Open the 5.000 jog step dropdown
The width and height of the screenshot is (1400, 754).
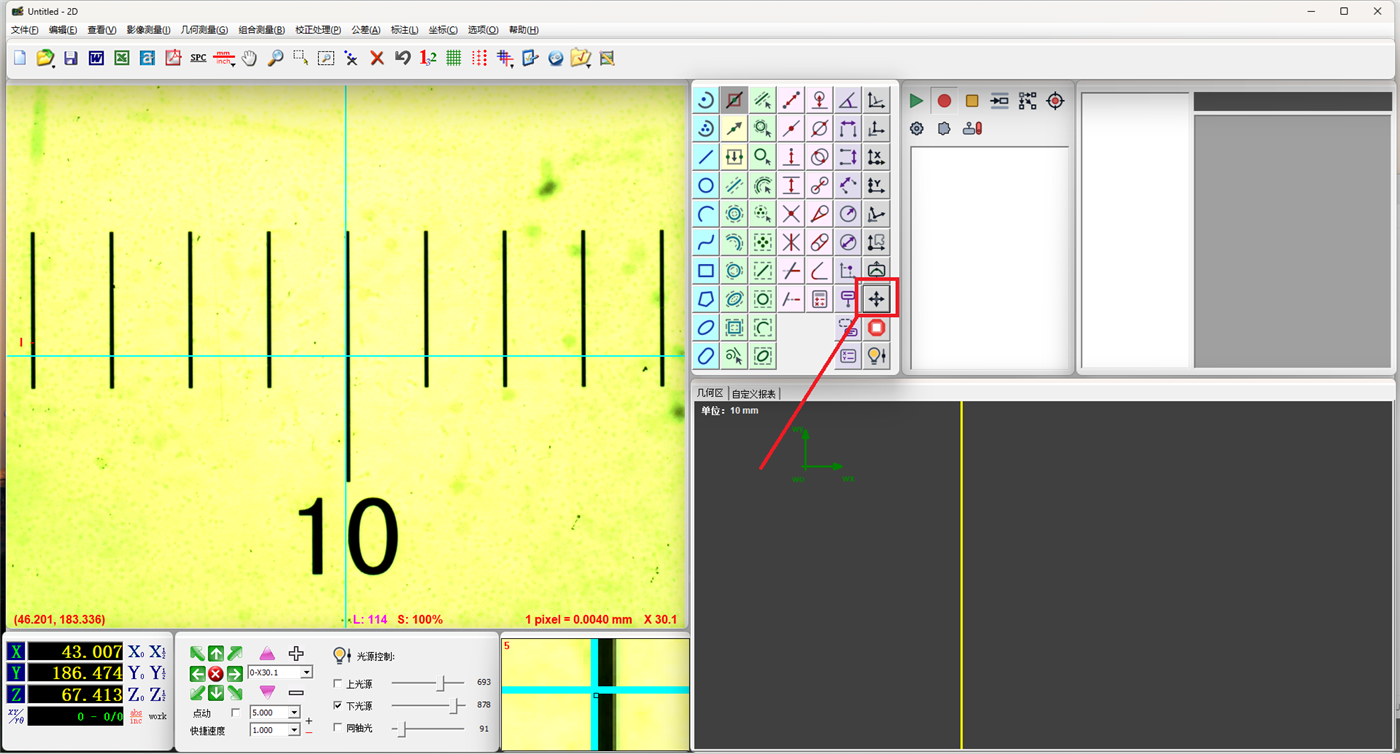coord(294,713)
